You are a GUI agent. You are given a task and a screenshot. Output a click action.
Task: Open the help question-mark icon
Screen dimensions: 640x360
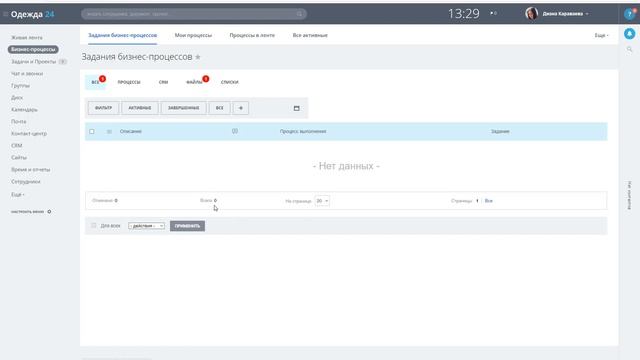(x=629, y=14)
